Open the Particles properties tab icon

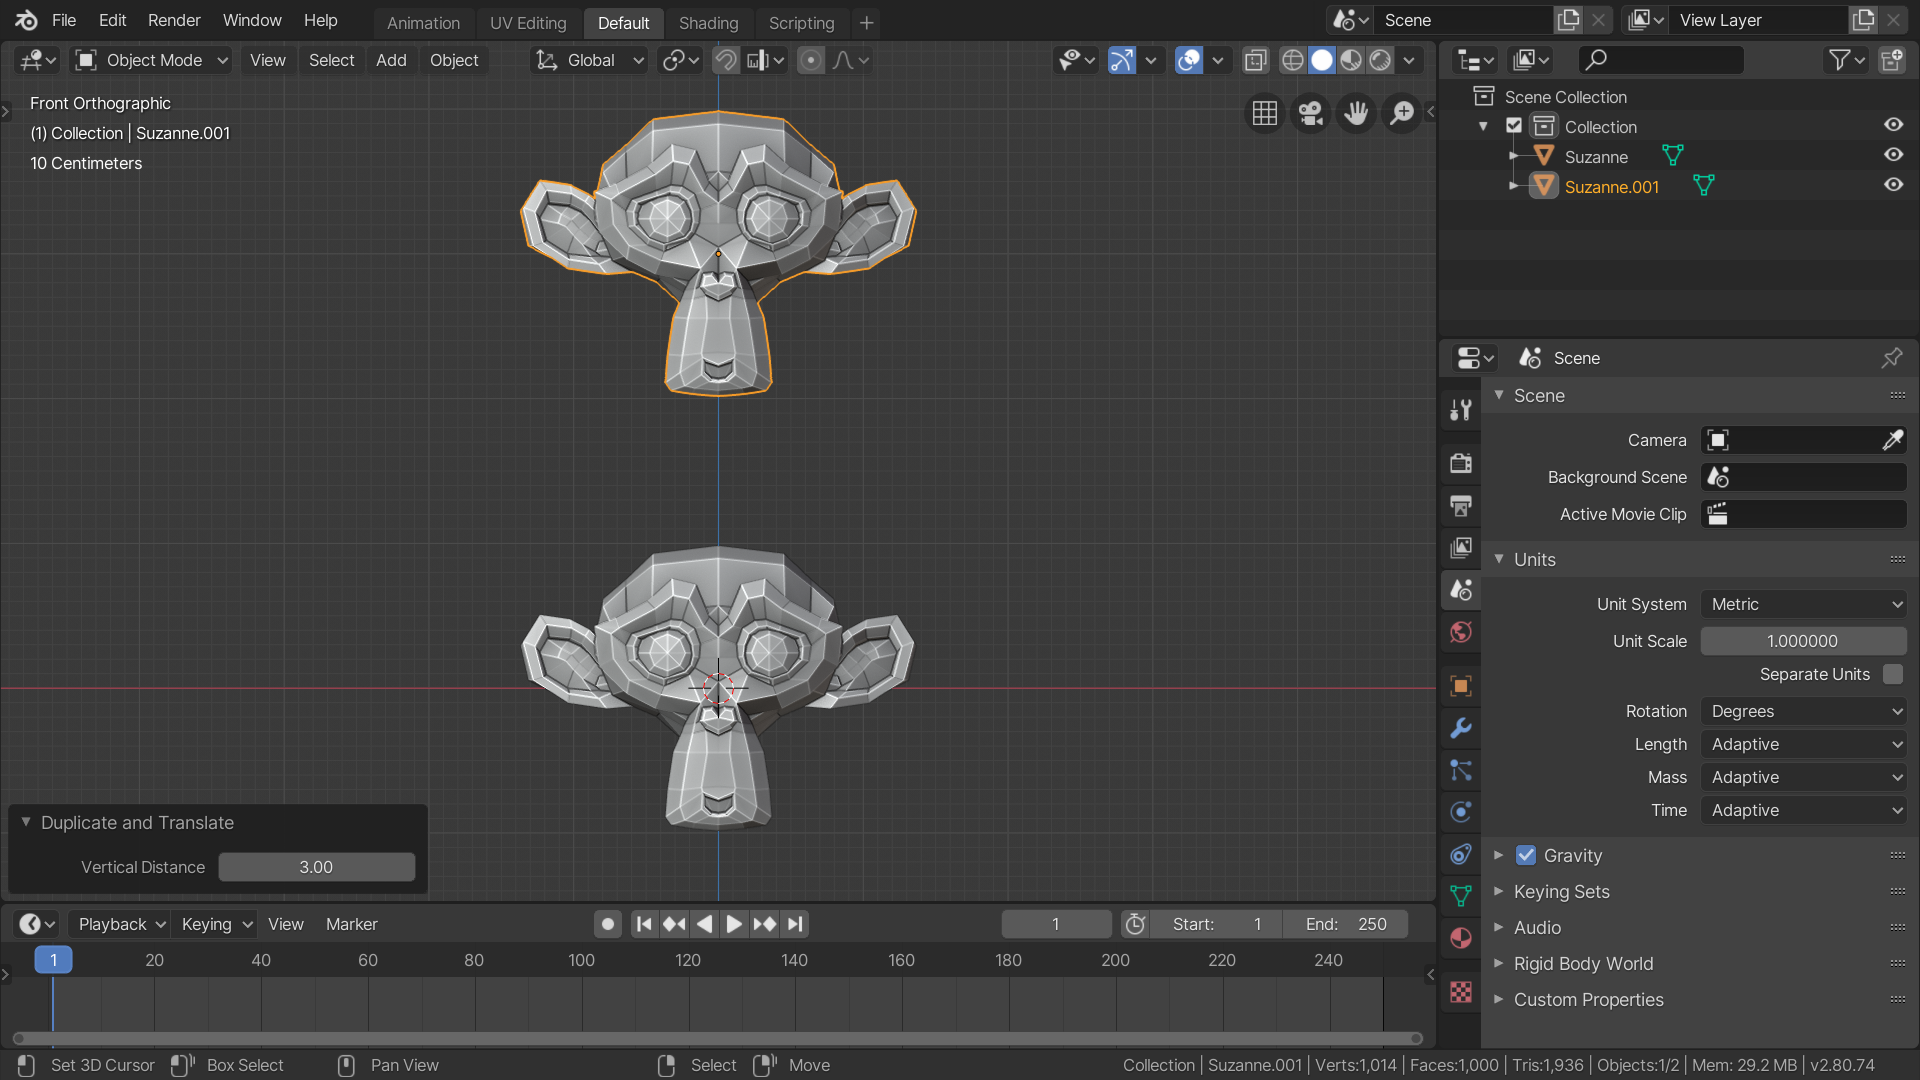pos(1461,770)
